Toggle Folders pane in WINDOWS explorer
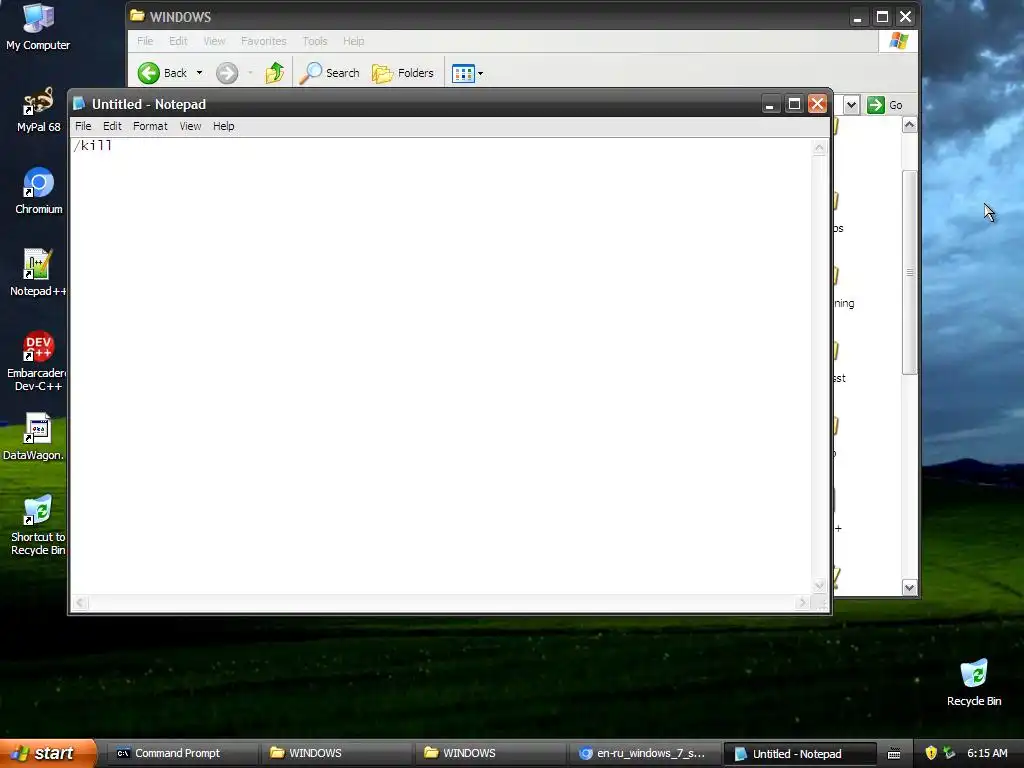 point(402,73)
